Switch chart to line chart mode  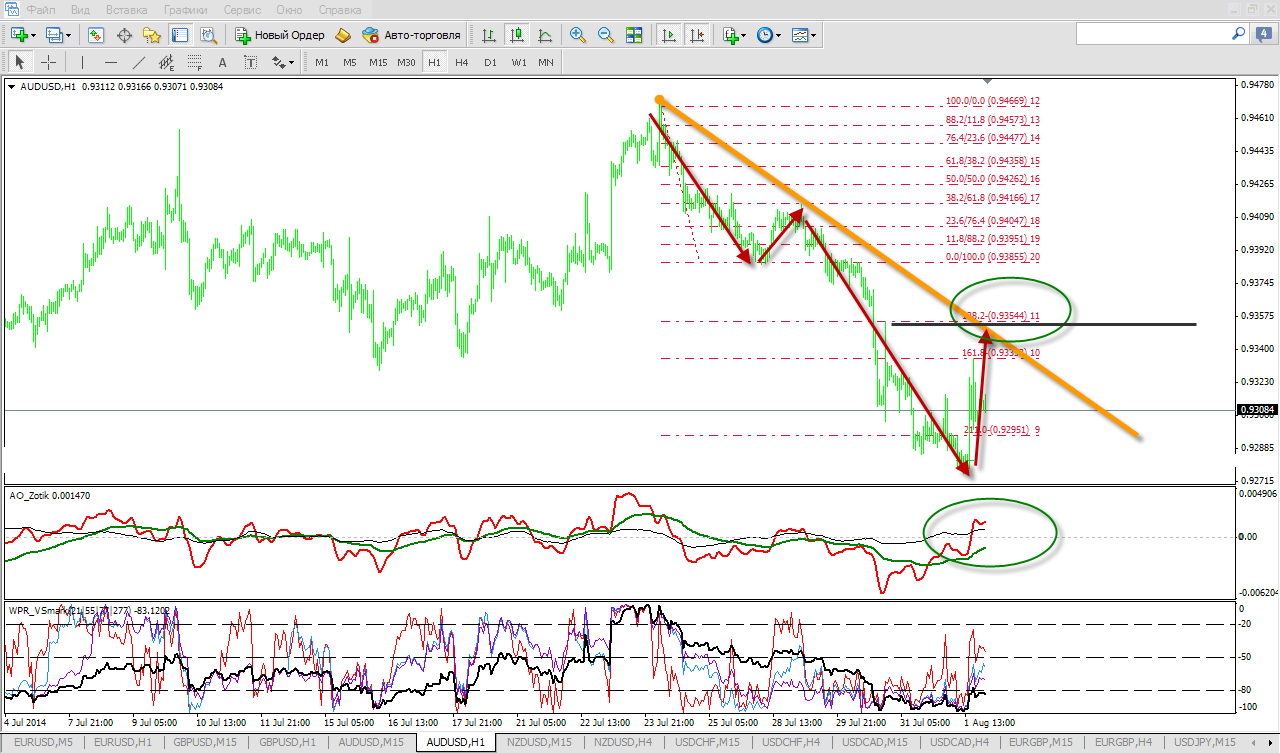click(545, 35)
